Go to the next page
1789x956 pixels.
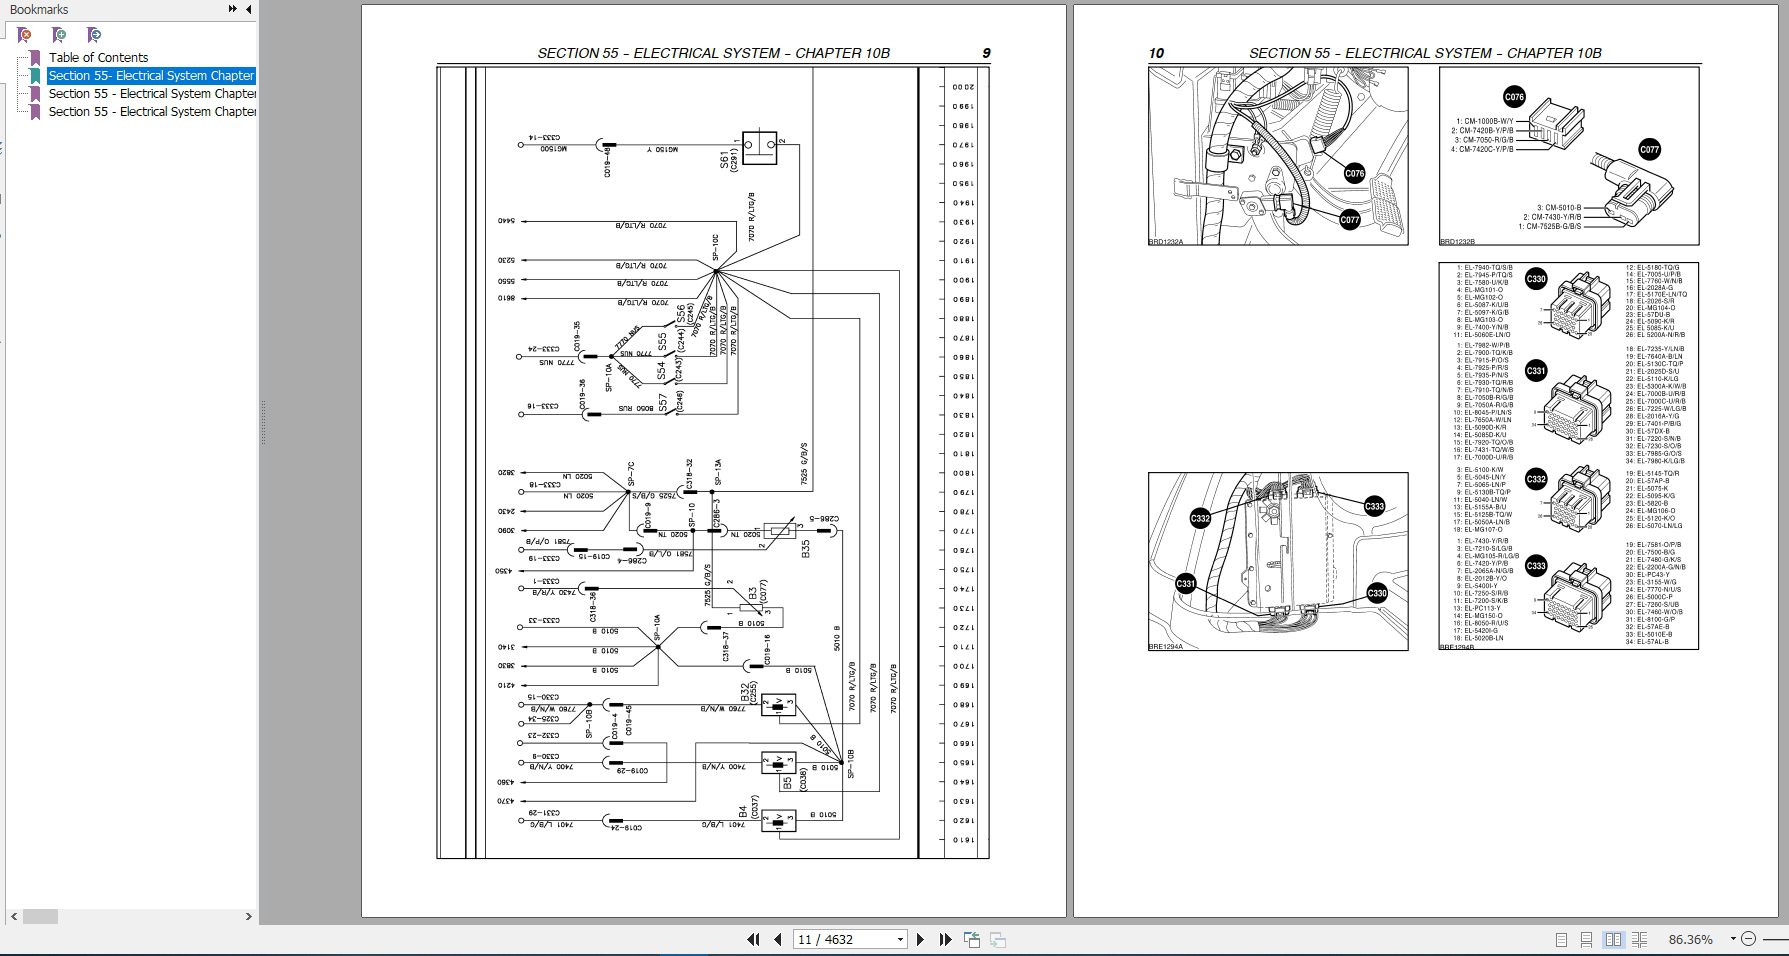pyautogui.click(x=921, y=940)
